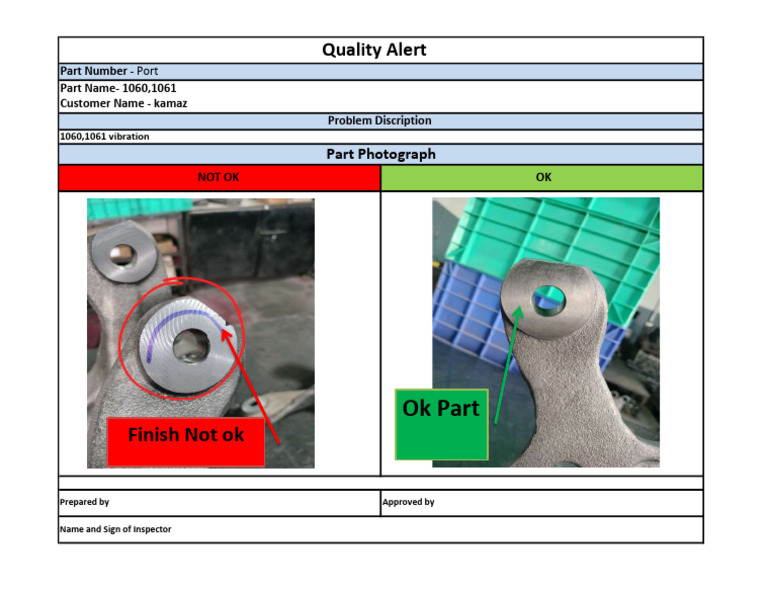The image size is (768, 594).
Task: Click the 'Prepared by' cell
Action: pos(219,502)
